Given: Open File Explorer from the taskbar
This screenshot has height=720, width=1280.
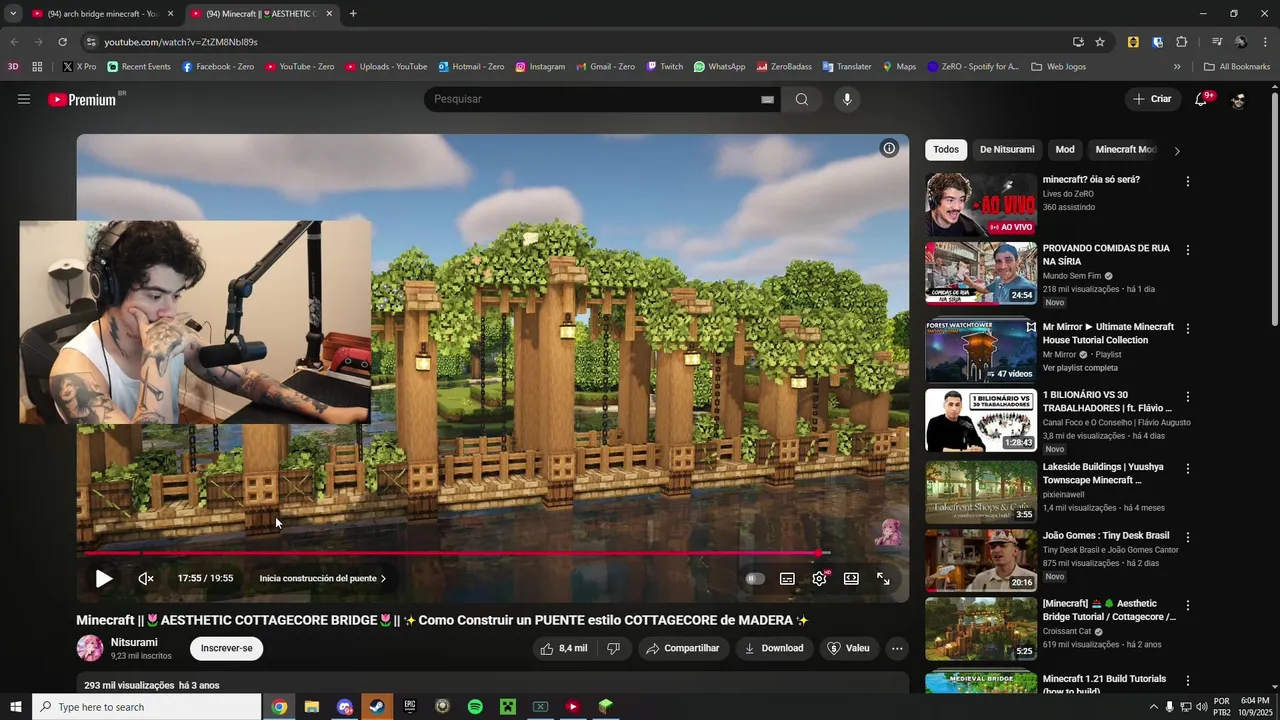Looking at the screenshot, I should click(x=312, y=707).
